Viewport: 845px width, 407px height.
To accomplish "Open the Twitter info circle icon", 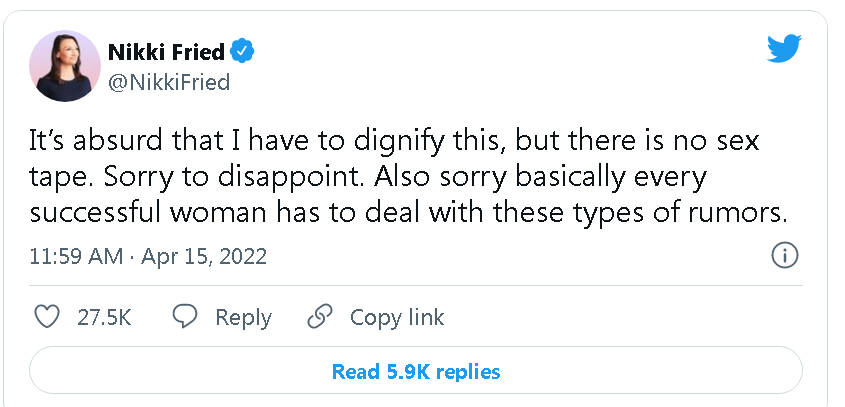I will click(785, 256).
